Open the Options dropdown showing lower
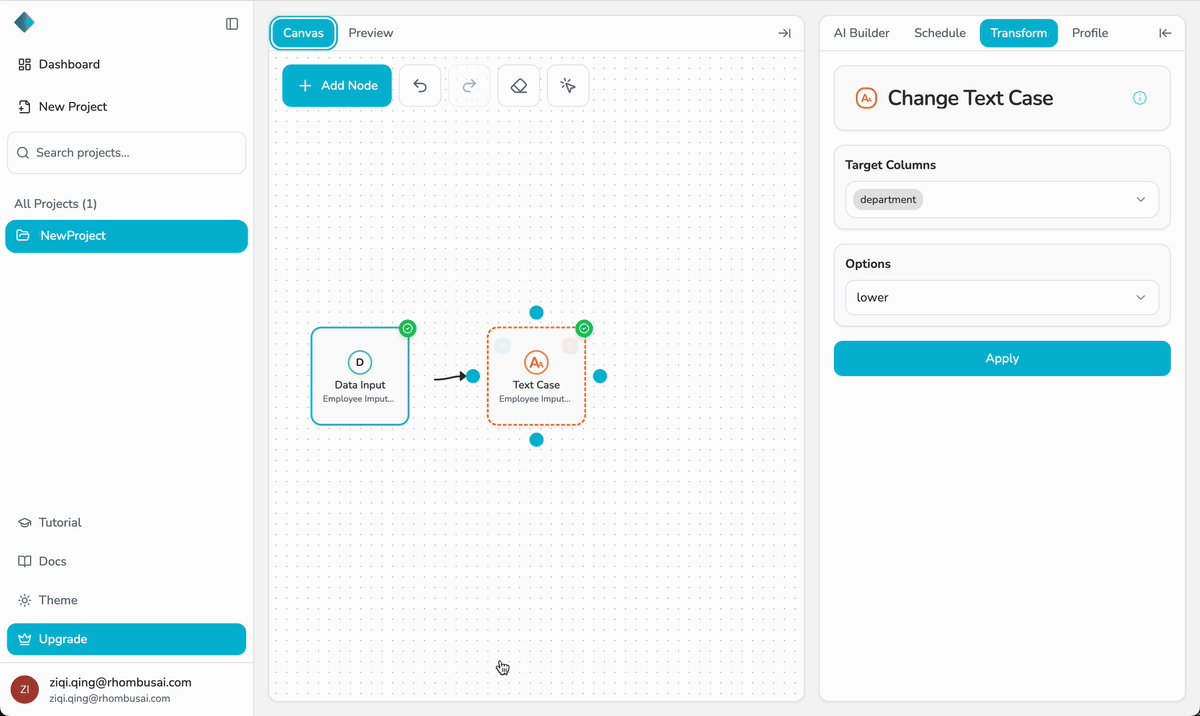Image resolution: width=1200 pixels, height=716 pixels. coord(1001,298)
